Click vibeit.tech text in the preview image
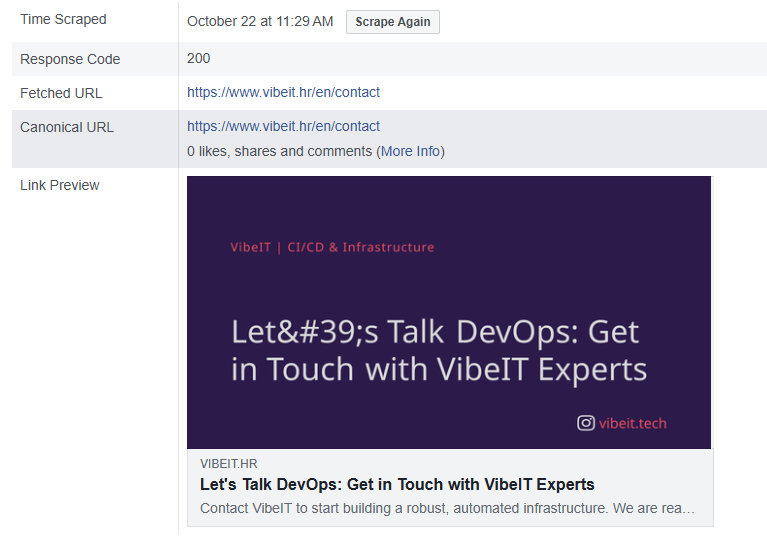 pos(632,423)
